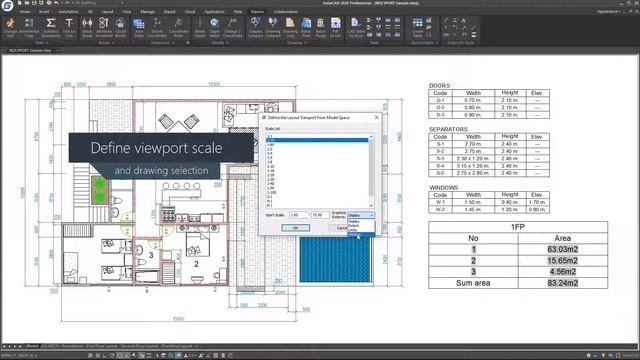Select the Model layout tab
Screen dimensions: 640x360
pos(32,346)
